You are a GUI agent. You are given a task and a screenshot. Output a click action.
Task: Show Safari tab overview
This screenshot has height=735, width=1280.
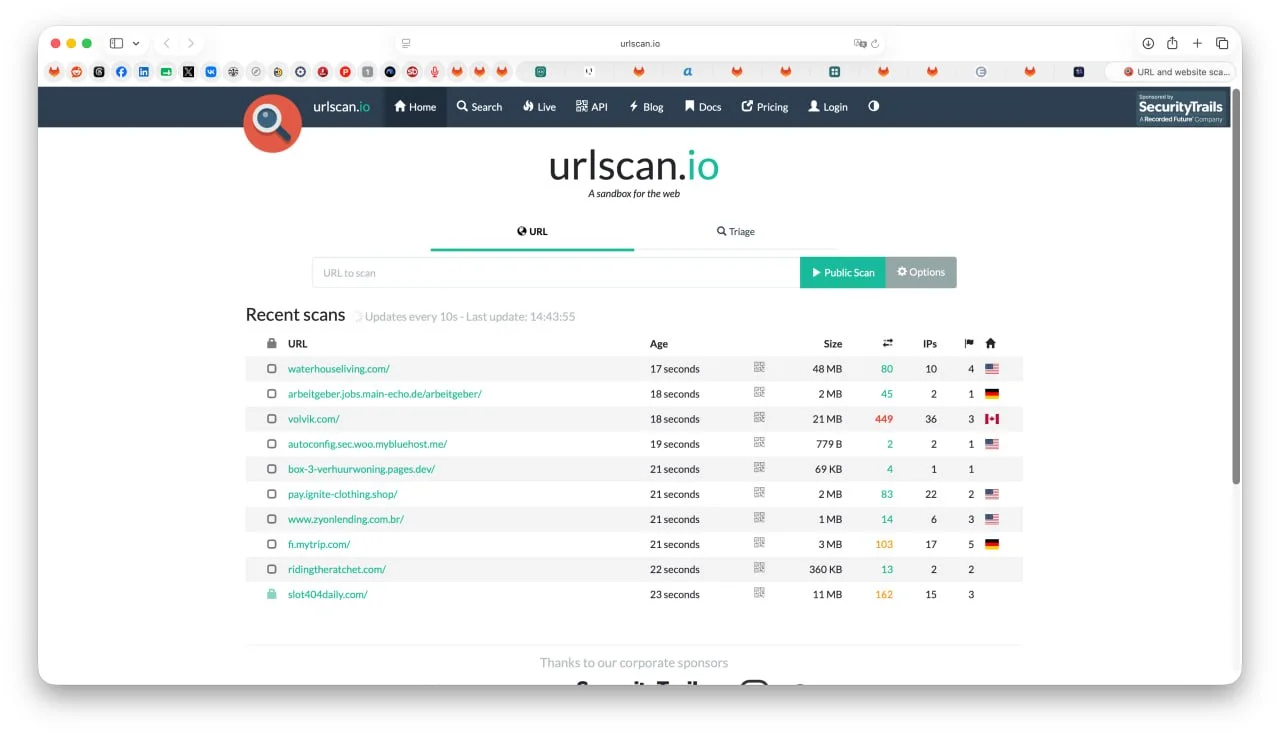1222,43
